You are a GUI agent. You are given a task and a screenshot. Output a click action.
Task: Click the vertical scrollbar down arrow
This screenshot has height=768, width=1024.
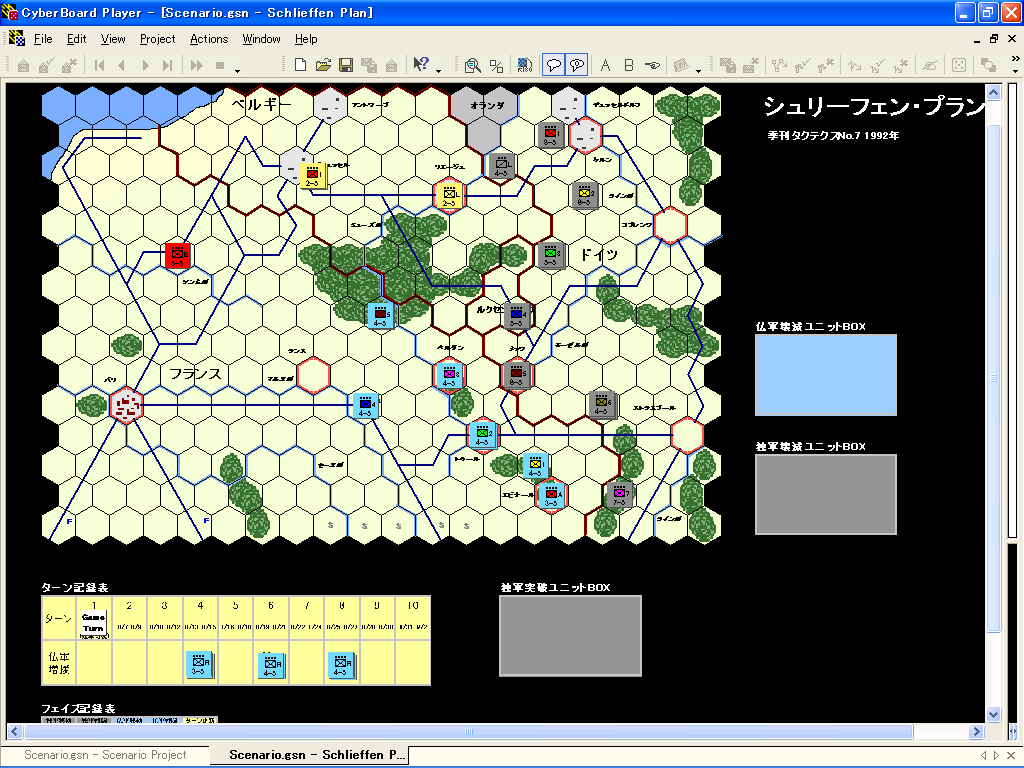click(x=993, y=714)
